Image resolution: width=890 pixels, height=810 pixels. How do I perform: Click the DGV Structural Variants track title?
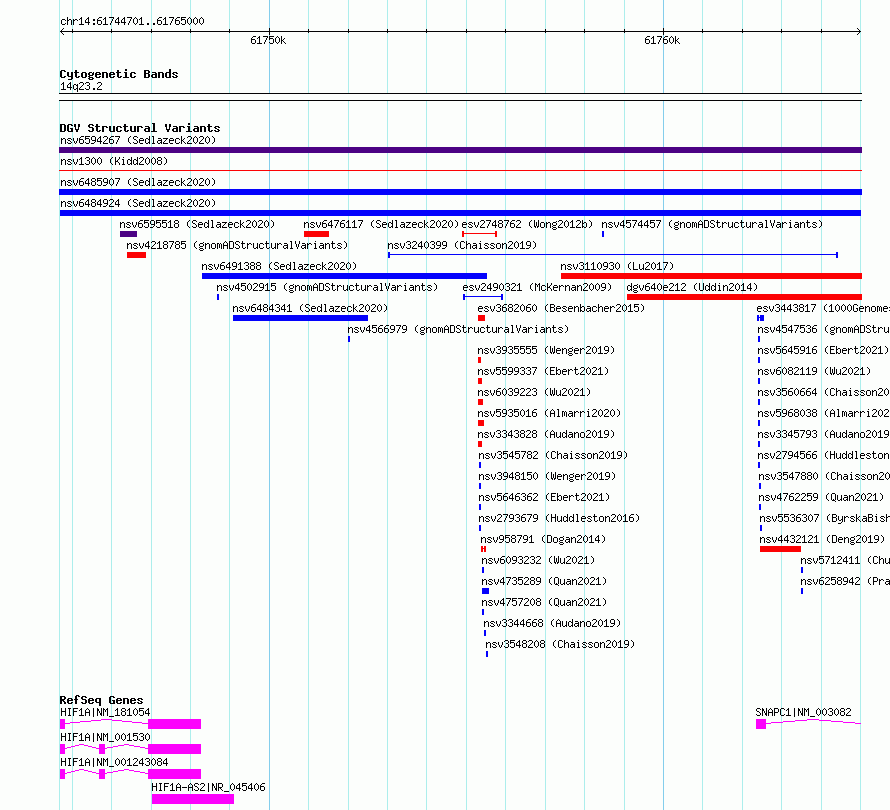[140, 128]
